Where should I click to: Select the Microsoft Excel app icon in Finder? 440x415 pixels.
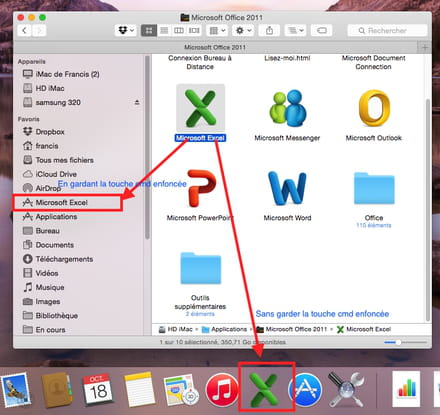click(200, 108)
